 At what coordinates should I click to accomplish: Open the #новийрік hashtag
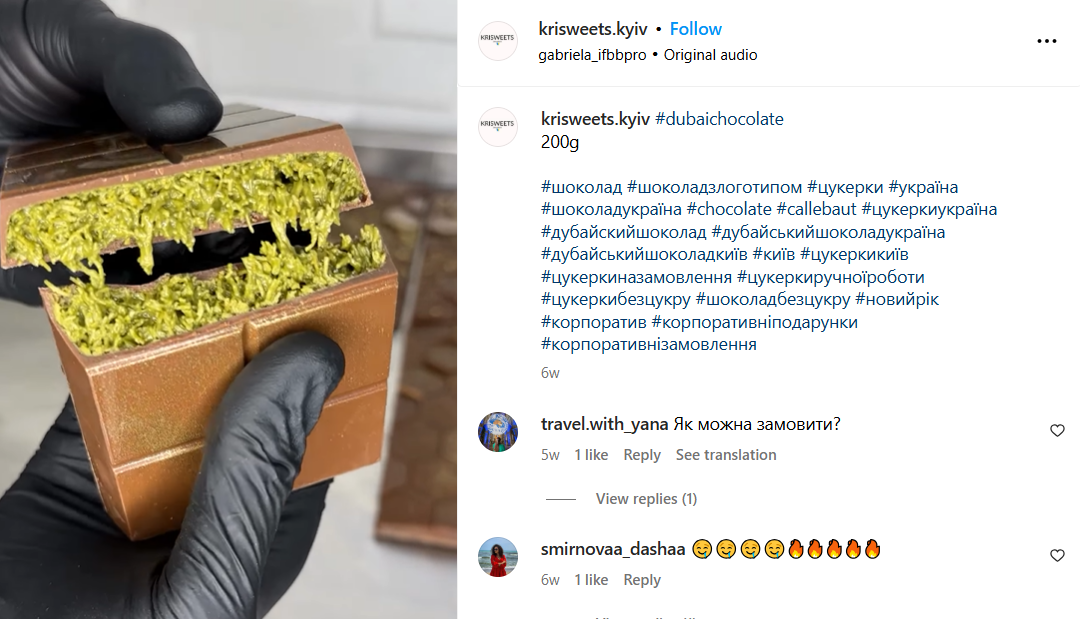(897, 300)
